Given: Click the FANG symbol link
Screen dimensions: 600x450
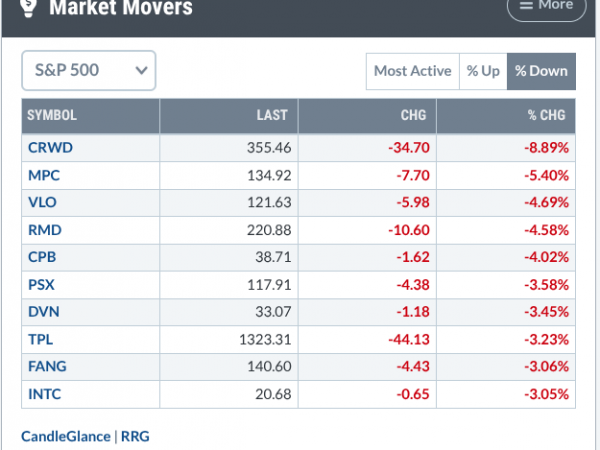Looking at the screenshot, I should 47,367.
